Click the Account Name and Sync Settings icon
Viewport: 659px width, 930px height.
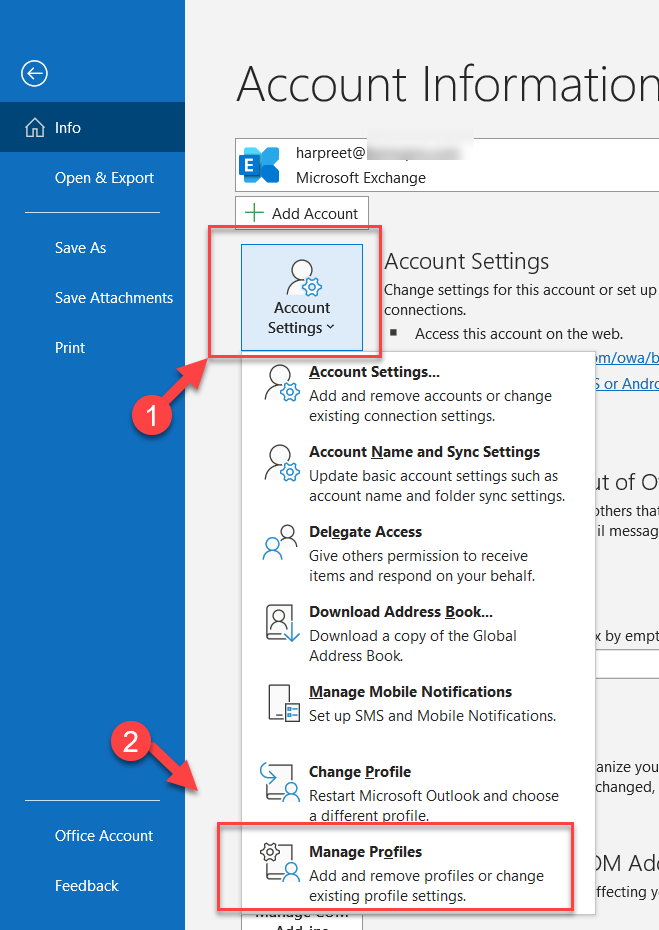[282, 463]
